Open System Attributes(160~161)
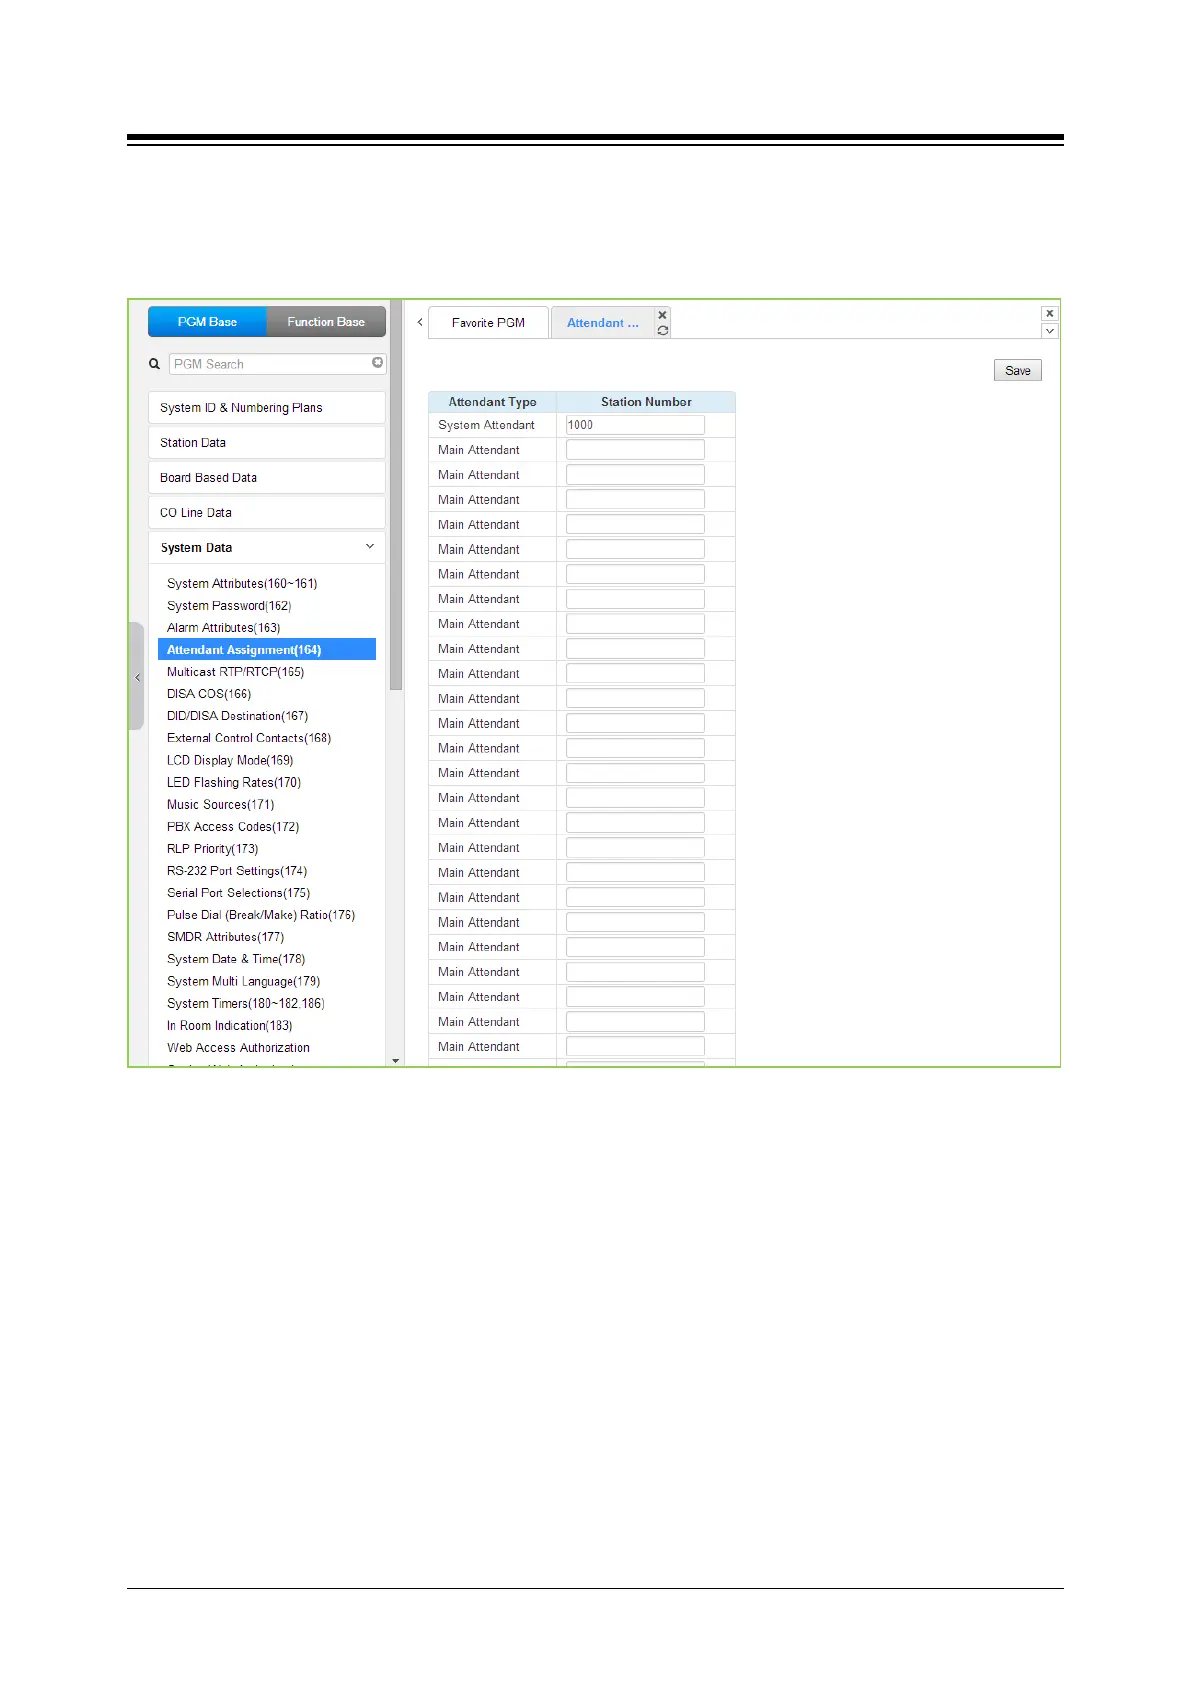This screenshot has width=1191, height=1684. pyautogui.click(x=242, y=584)
